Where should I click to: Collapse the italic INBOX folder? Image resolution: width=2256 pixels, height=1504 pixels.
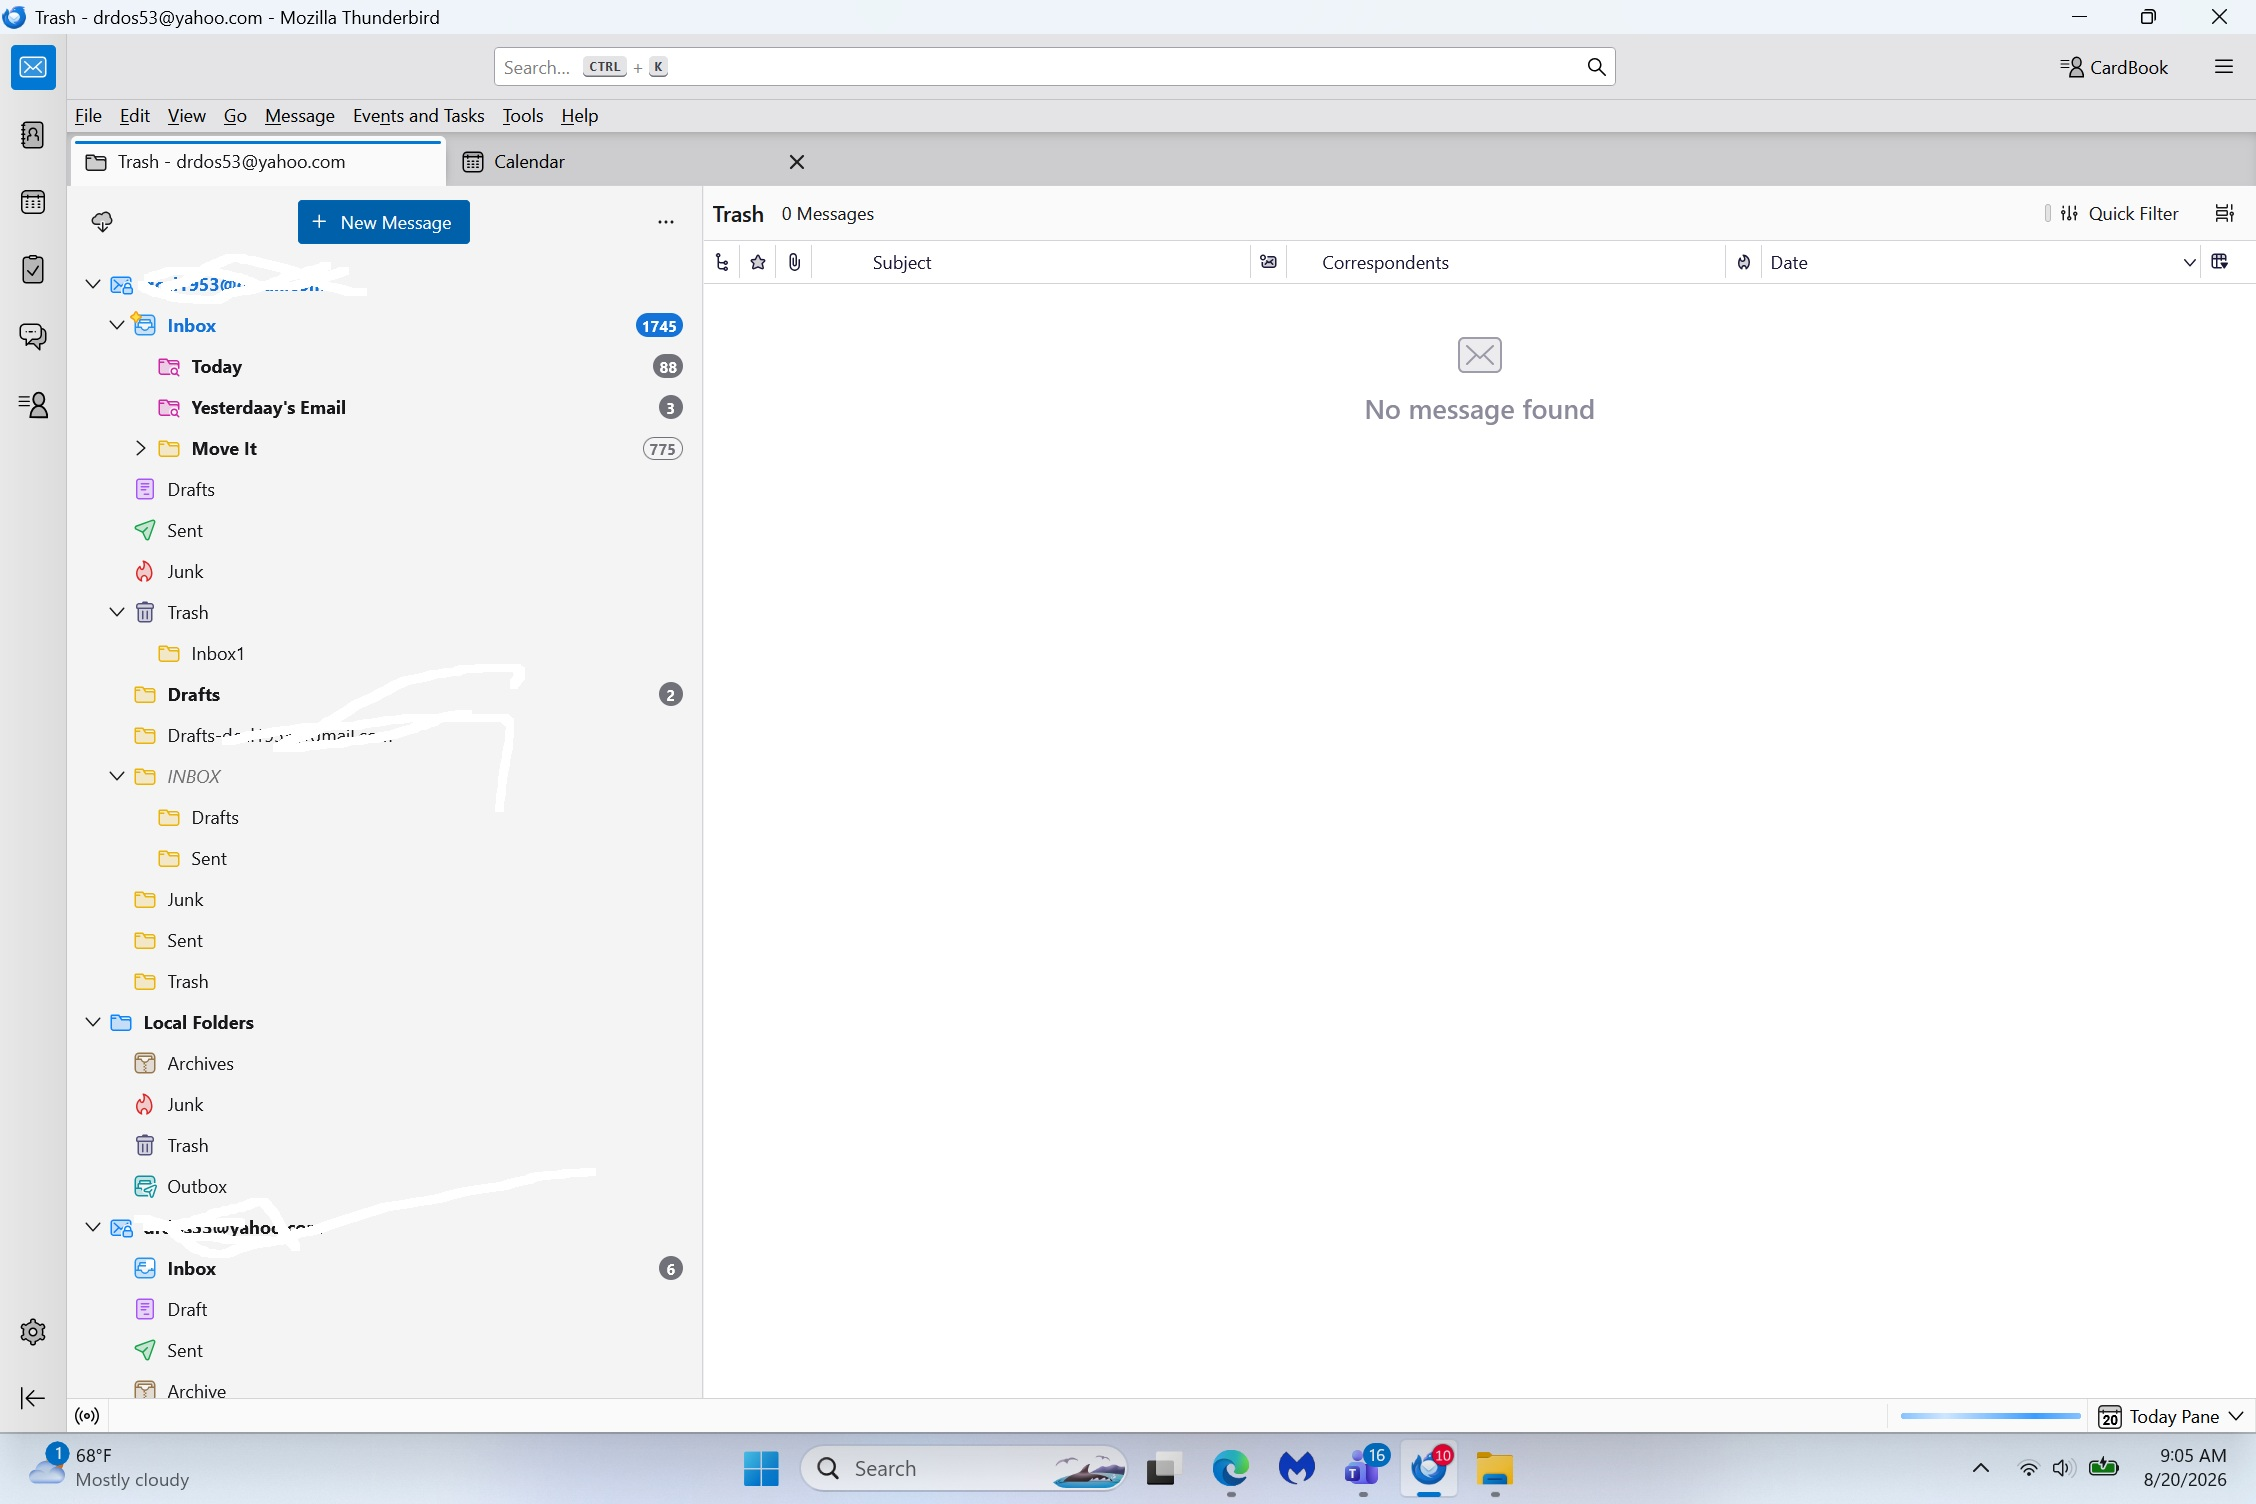[117, 776]
